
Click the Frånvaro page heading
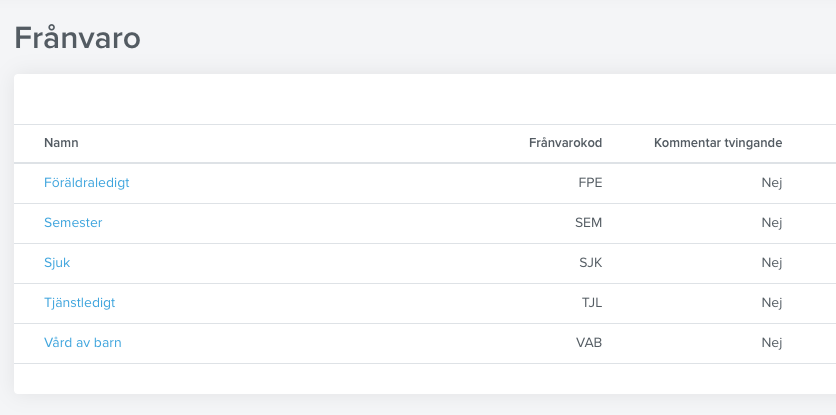(77, 38)
